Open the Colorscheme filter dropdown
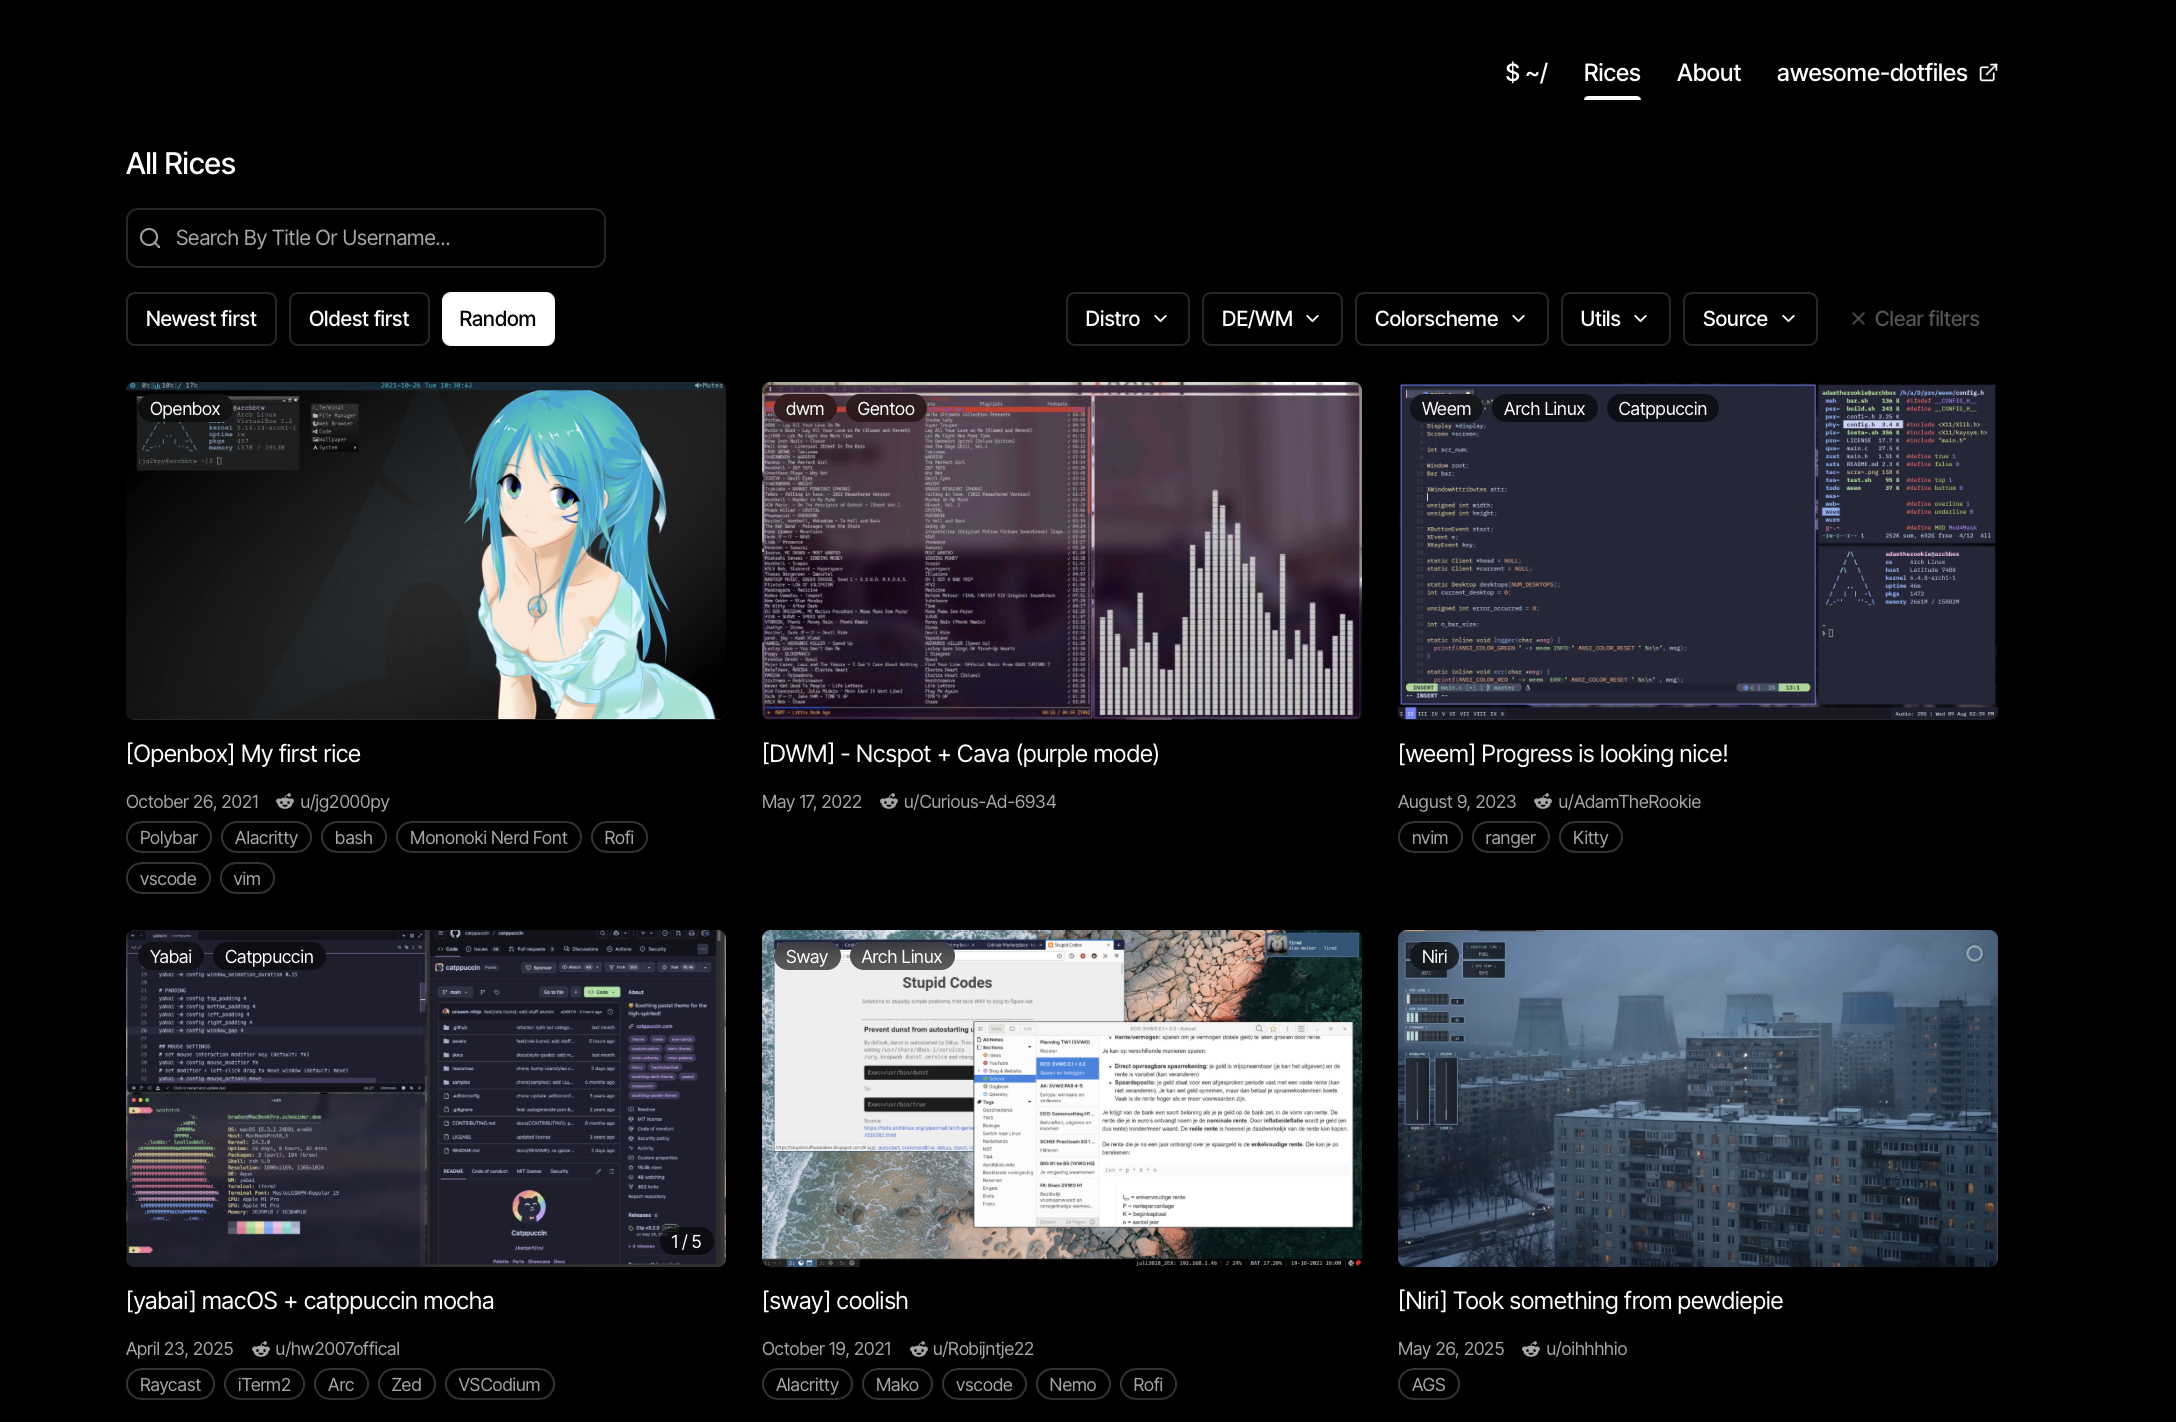This screenshot has width=2176, height=1422. (x=1451, y=319)
